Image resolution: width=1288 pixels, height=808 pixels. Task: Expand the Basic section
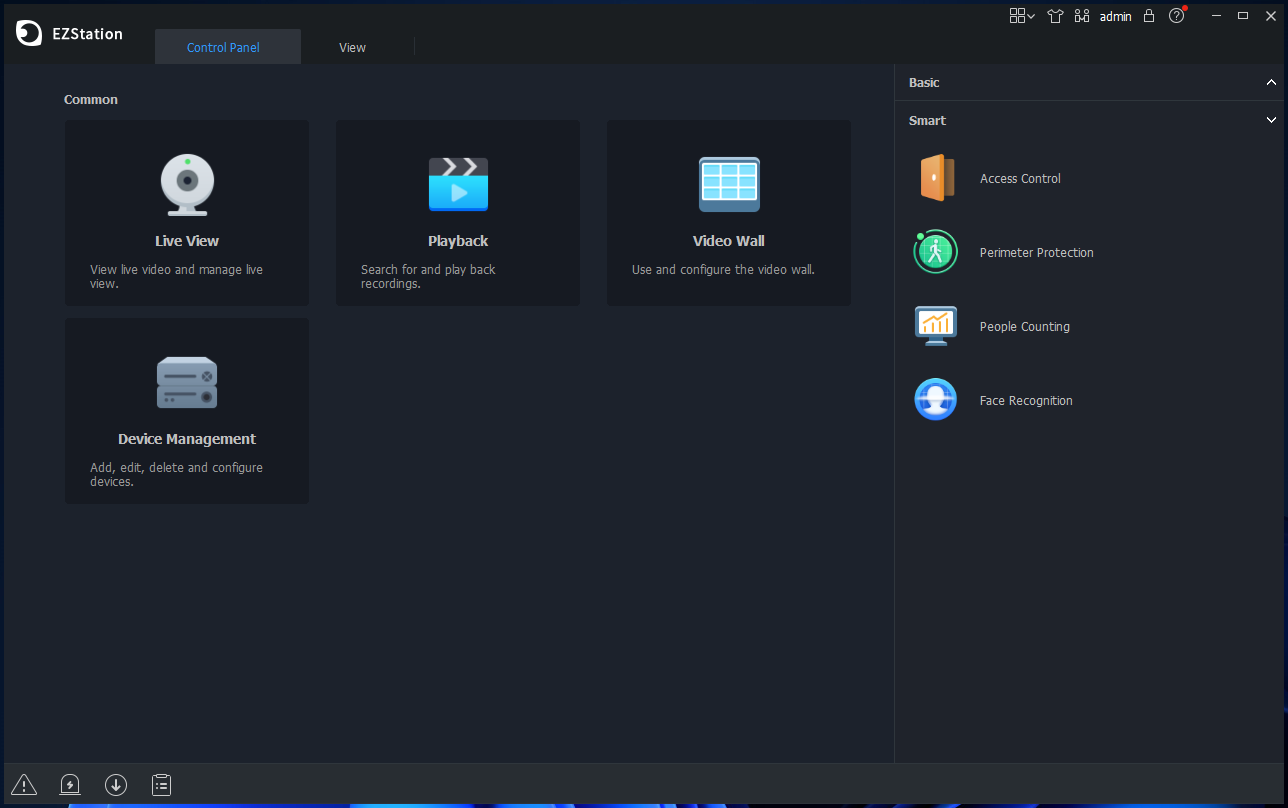(x=1271, y=82)
